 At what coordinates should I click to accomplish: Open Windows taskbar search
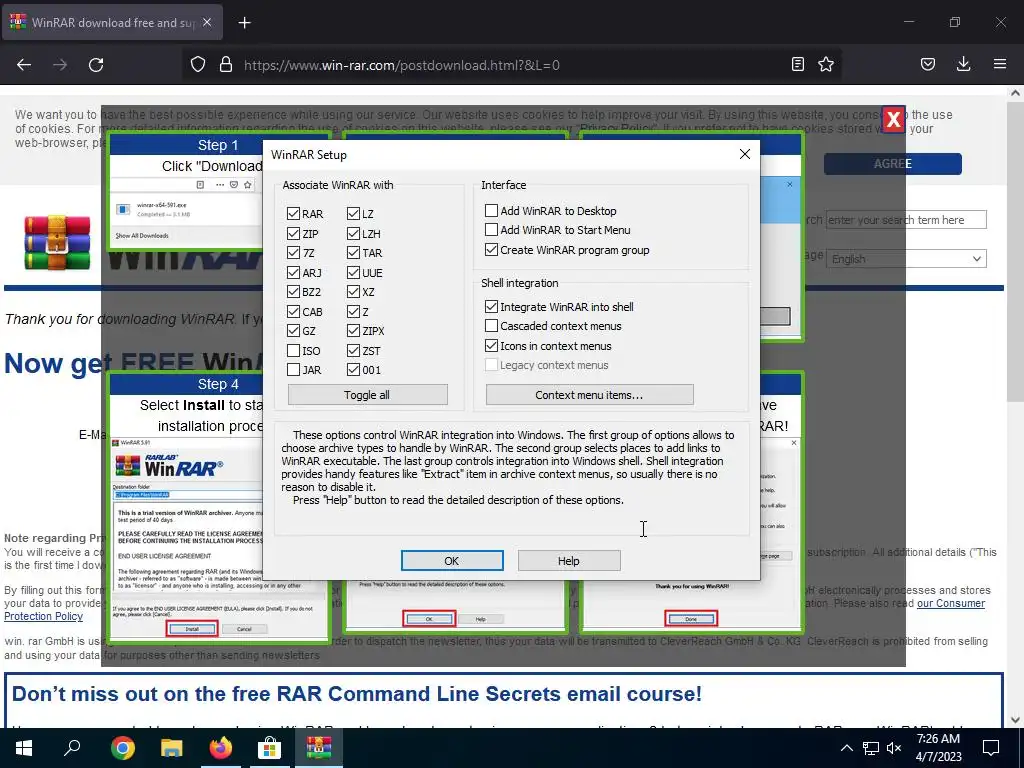click(72, 748)
